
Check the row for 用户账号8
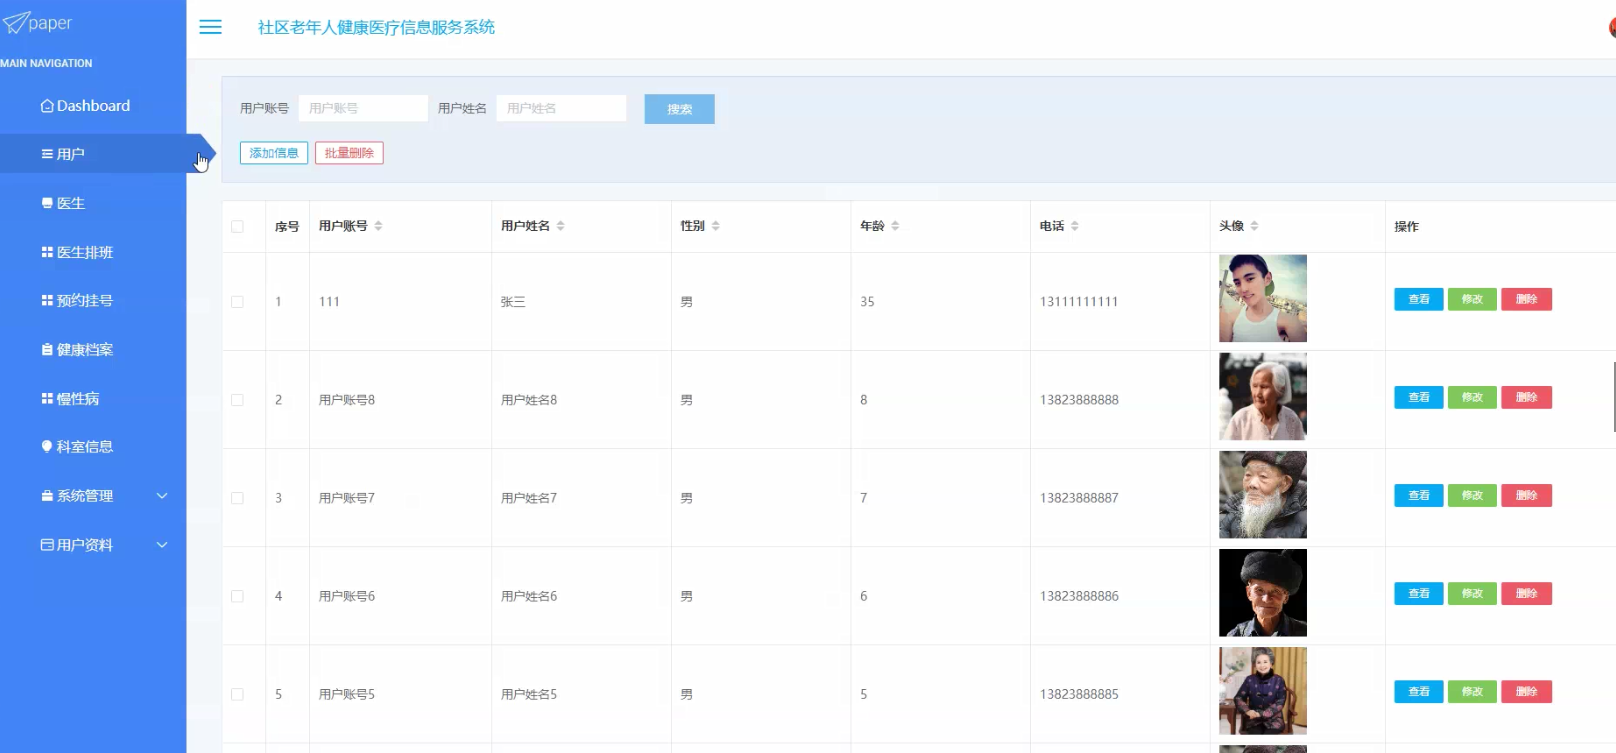237,400
